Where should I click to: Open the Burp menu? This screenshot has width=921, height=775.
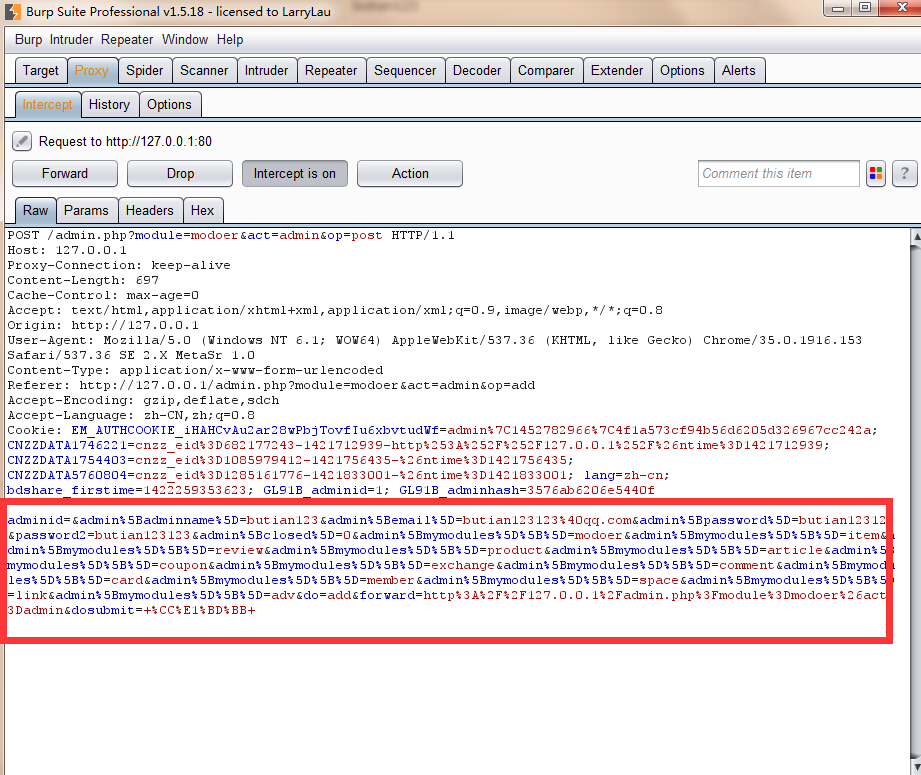click(28, 39)
